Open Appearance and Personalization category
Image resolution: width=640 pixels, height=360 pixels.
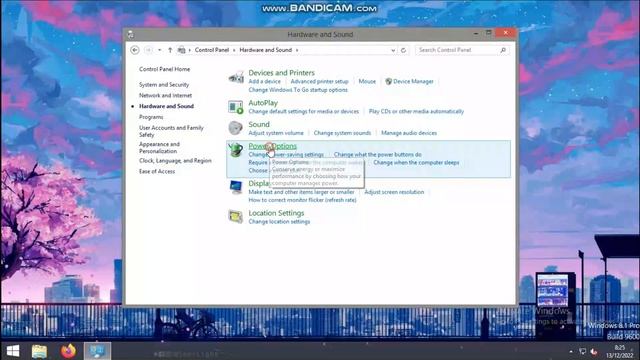[x=159, y=147]
